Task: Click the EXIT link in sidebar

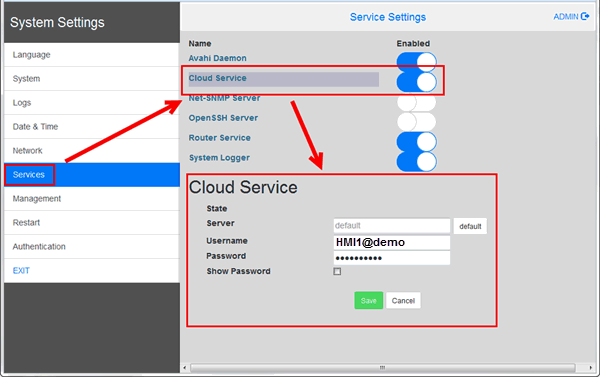Action: 21,271
